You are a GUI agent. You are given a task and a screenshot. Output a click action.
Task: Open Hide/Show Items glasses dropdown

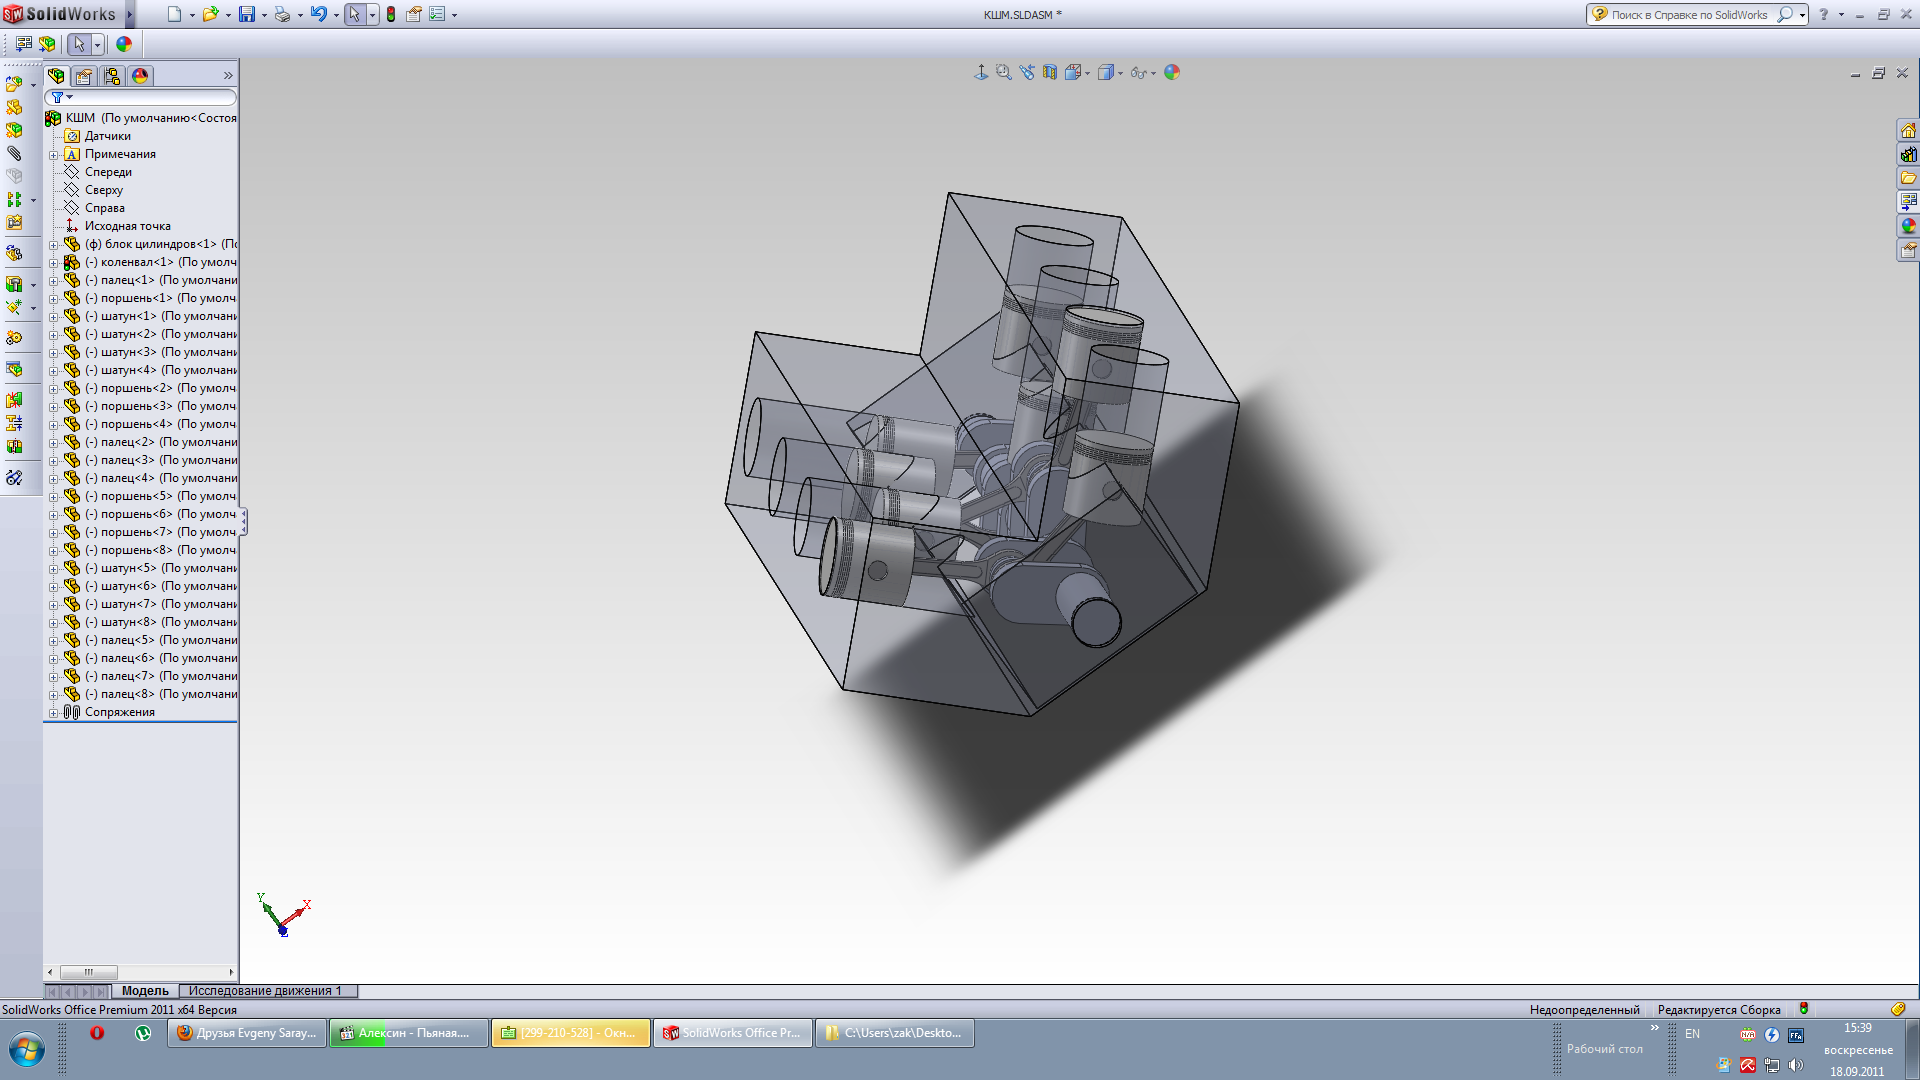[1153, 73]
